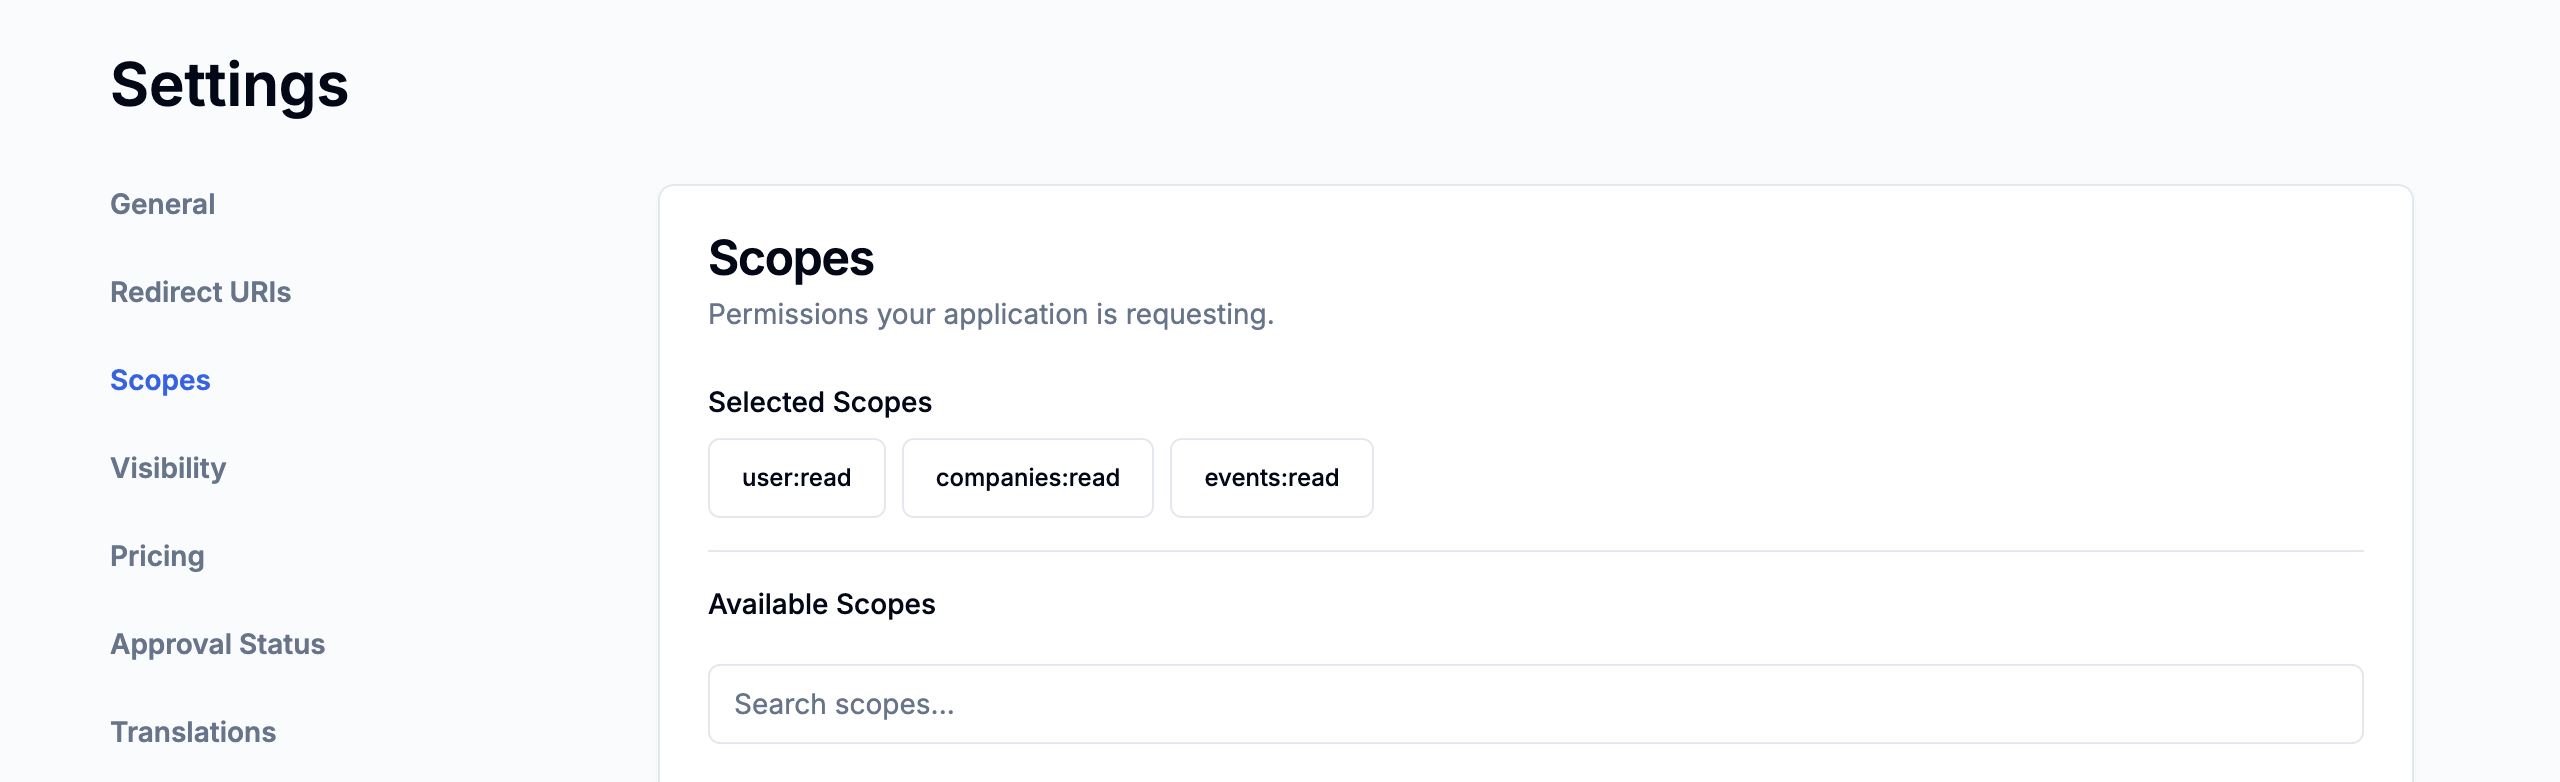Click the permissions description text
Screen dimensions: 2560x782
pyautogui.click(x=990, y=314)
